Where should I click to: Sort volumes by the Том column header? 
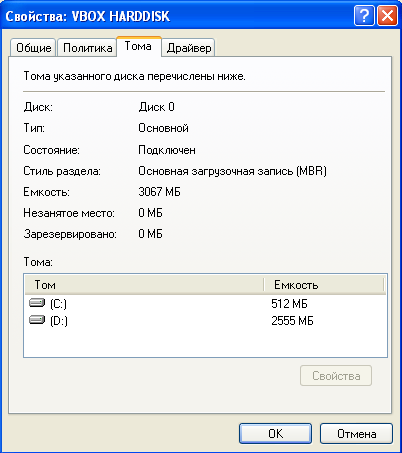(x=144, y=285)
